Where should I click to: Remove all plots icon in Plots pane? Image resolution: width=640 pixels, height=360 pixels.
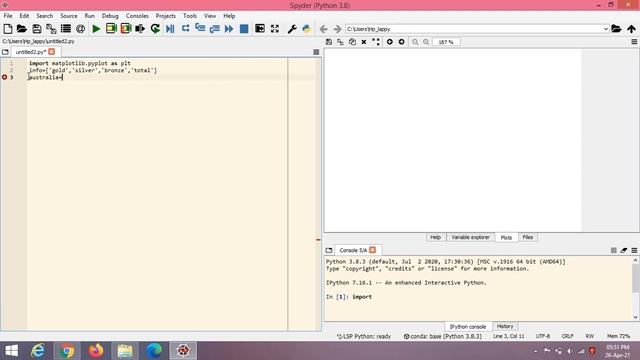tap(376, 42)
